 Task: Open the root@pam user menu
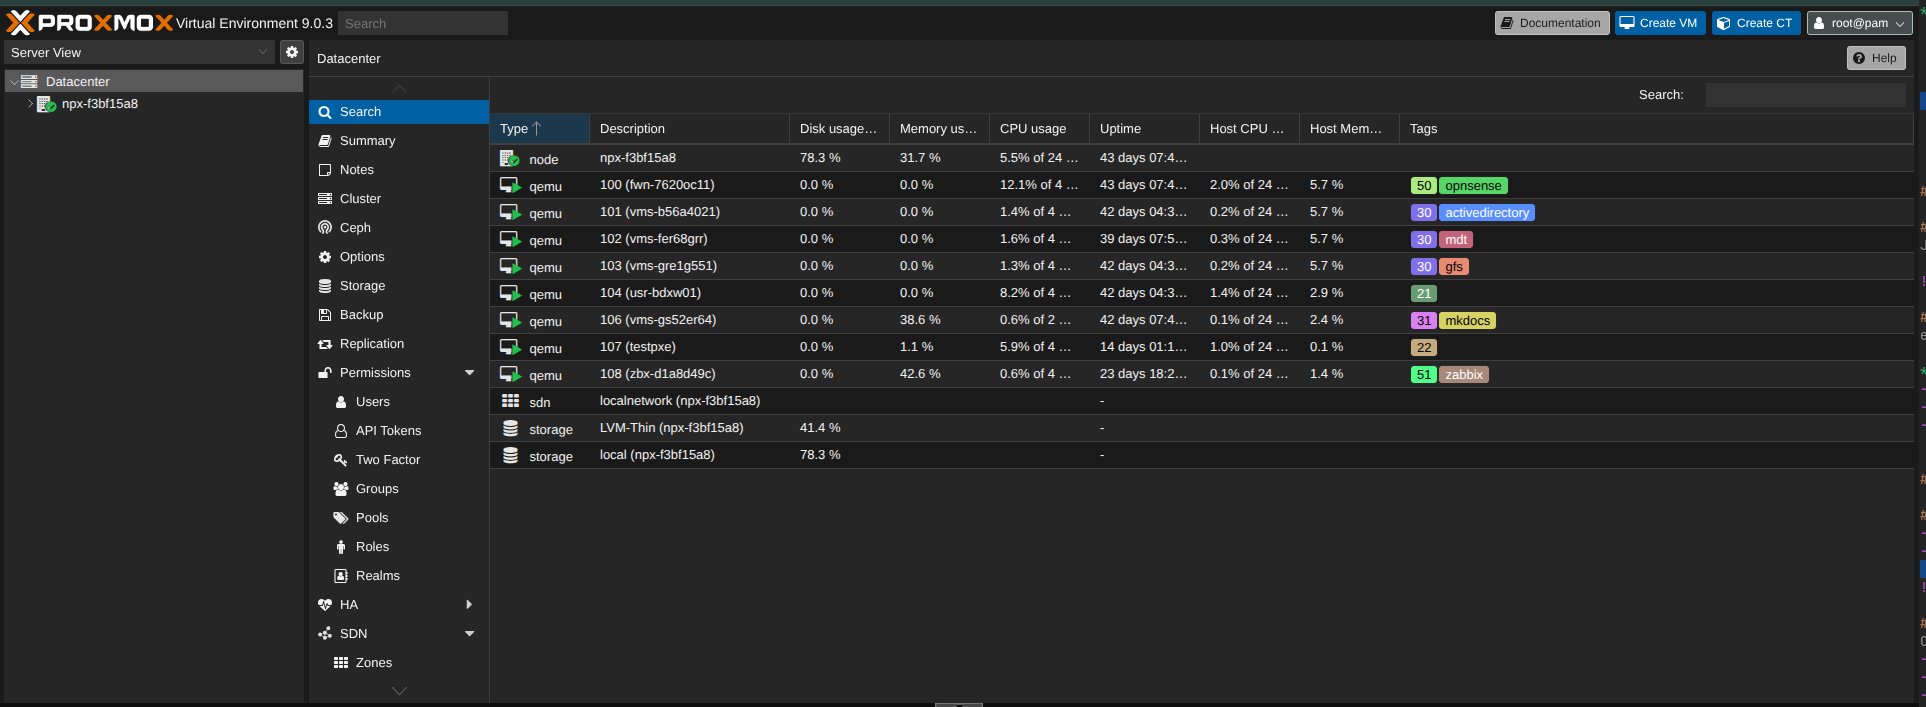tap(1859, 23)
